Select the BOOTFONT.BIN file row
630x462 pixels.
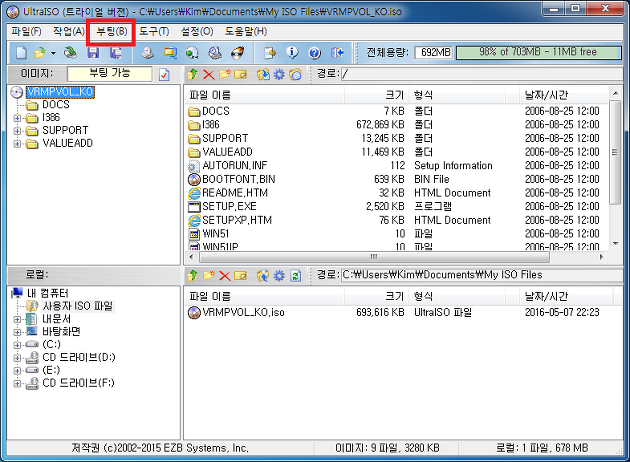(x=397, y=179)
